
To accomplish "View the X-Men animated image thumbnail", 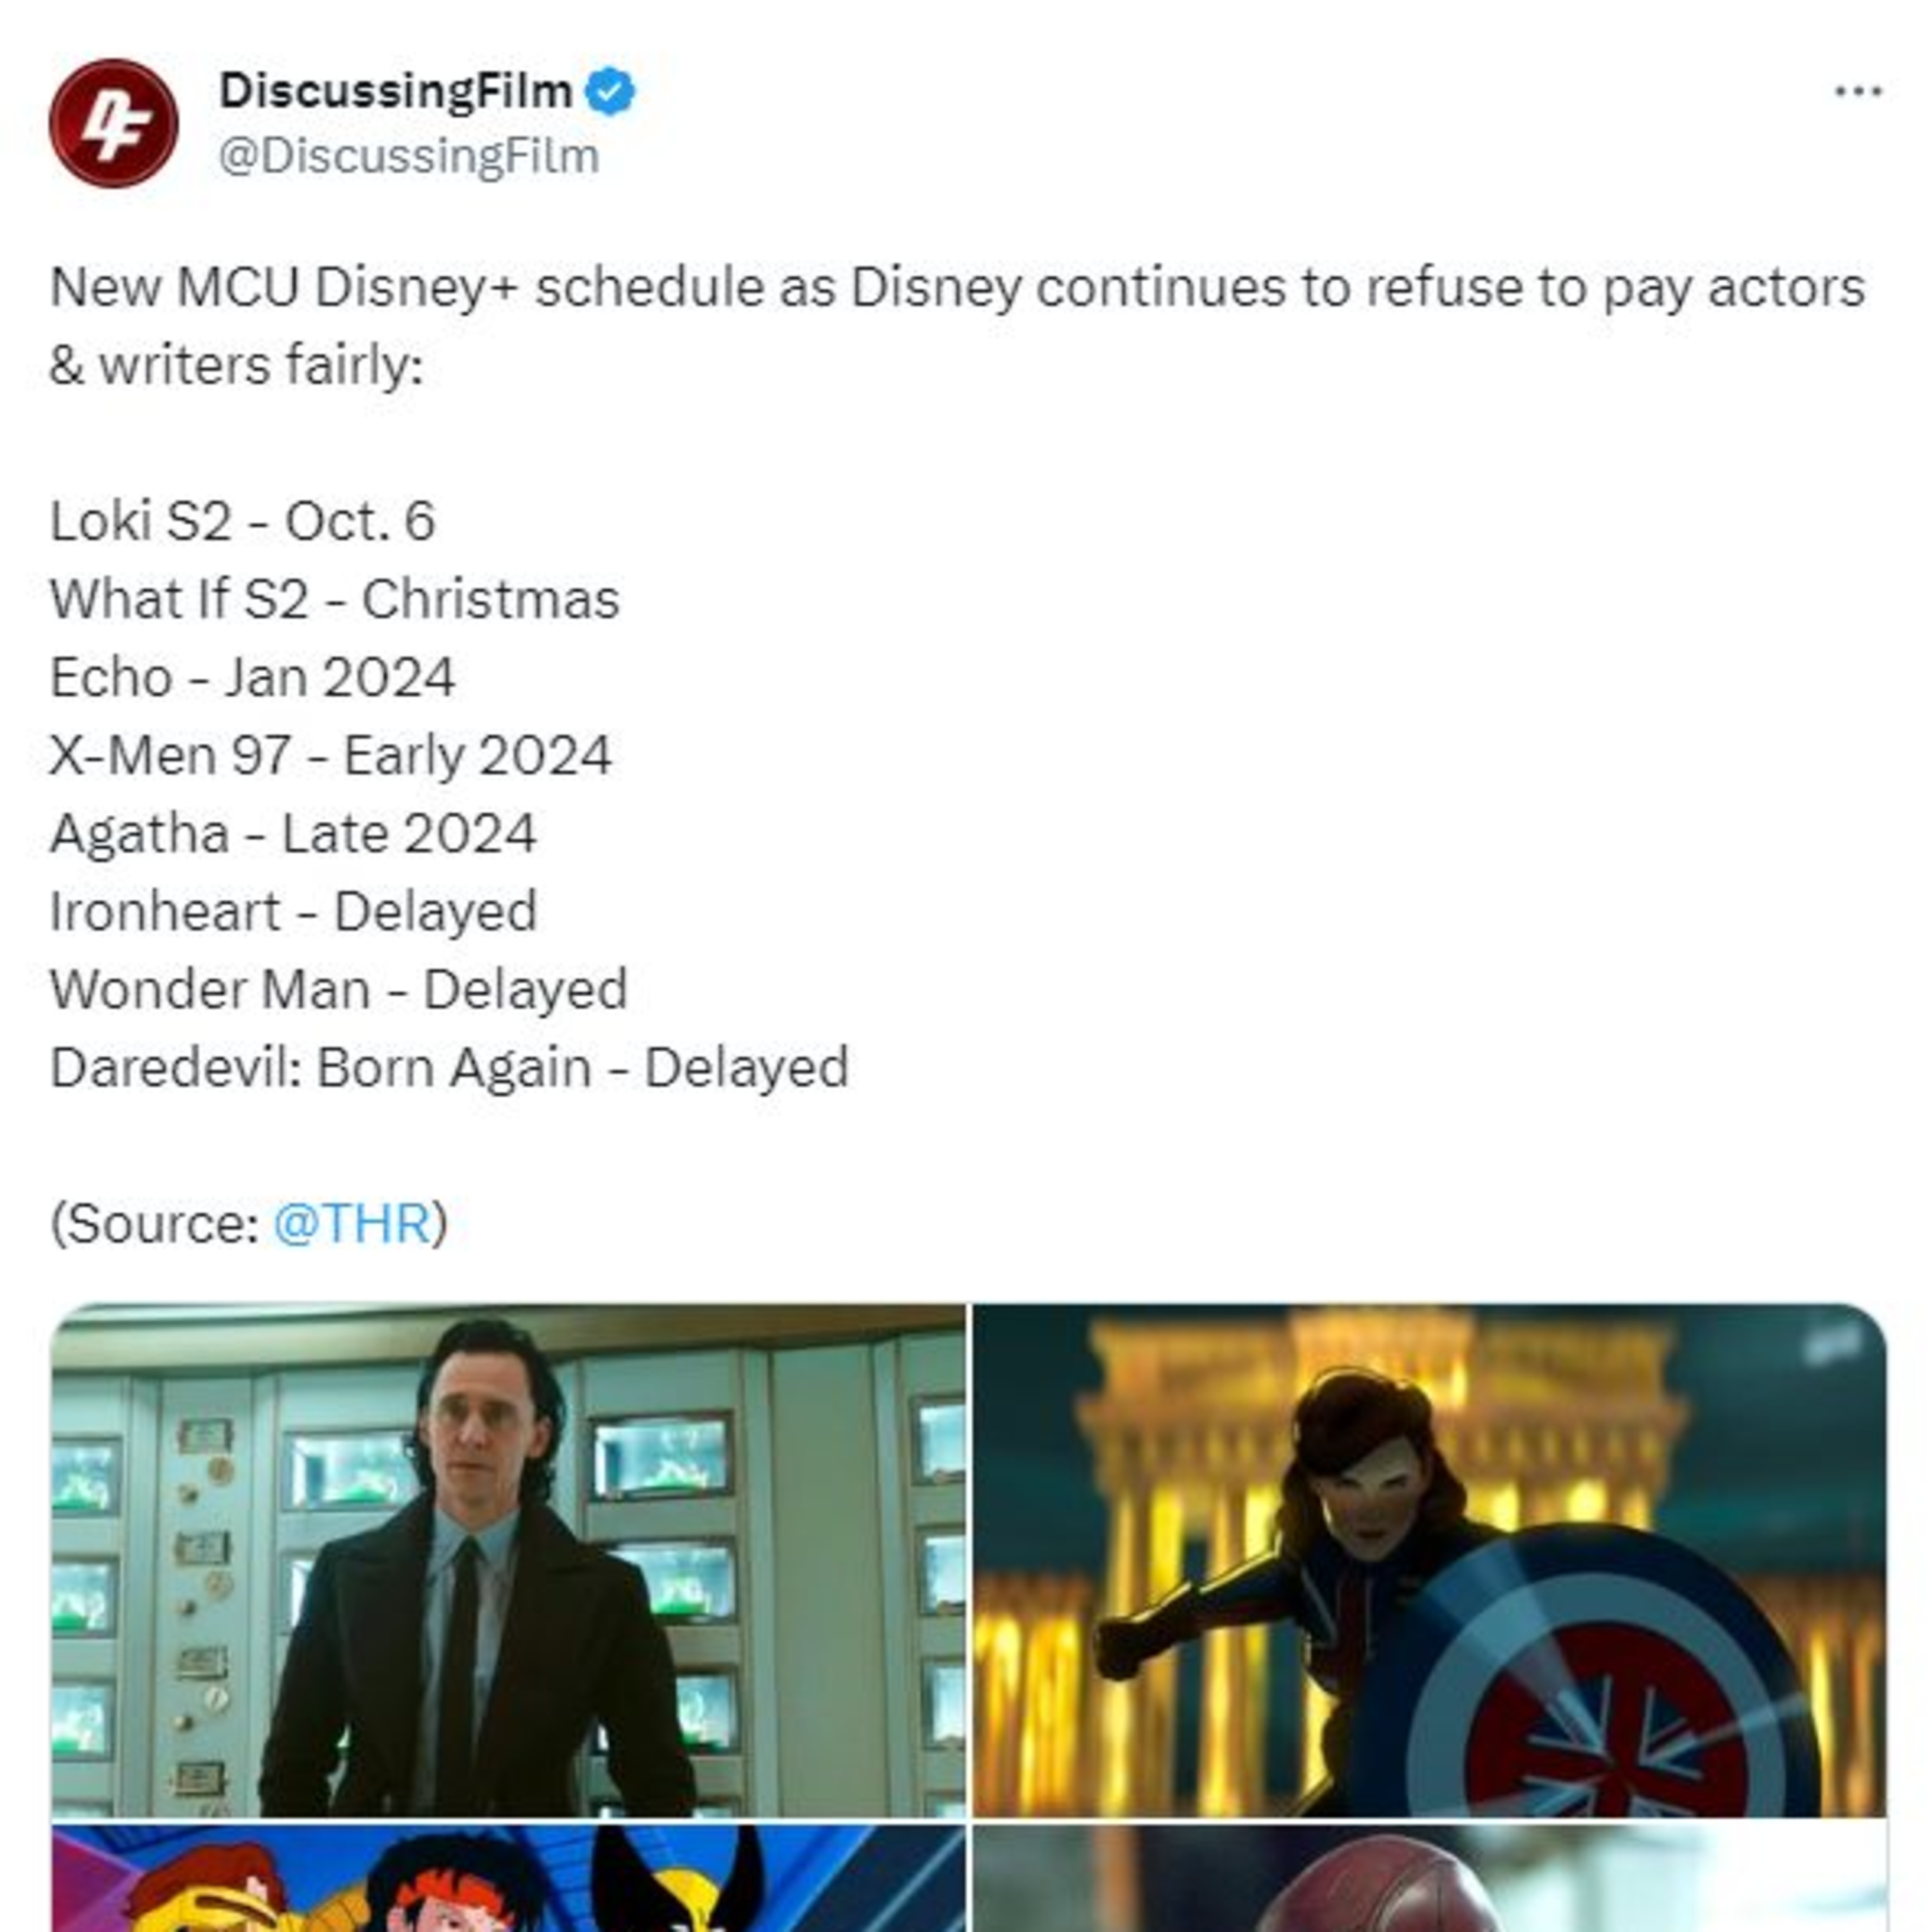I will [x=509, y=1878].
